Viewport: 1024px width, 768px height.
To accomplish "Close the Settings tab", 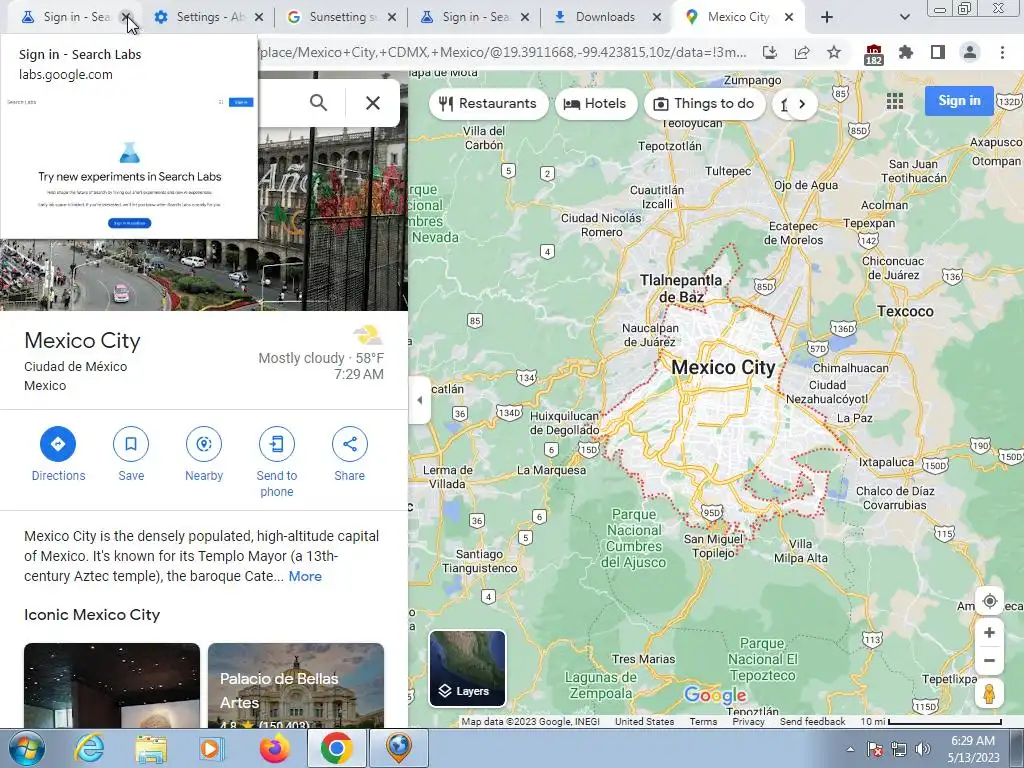I will [259, 17].
